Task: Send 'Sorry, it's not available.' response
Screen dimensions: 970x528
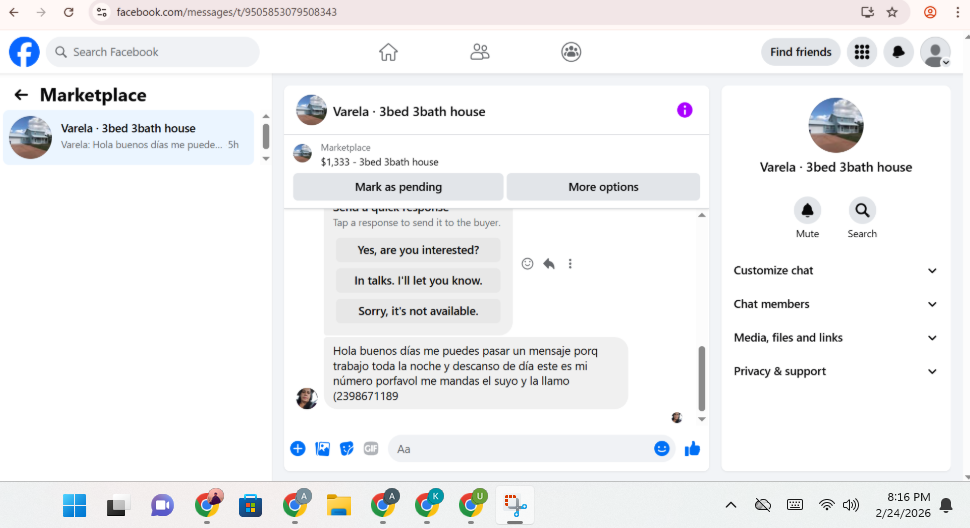Action: click(x=418, y=311)
